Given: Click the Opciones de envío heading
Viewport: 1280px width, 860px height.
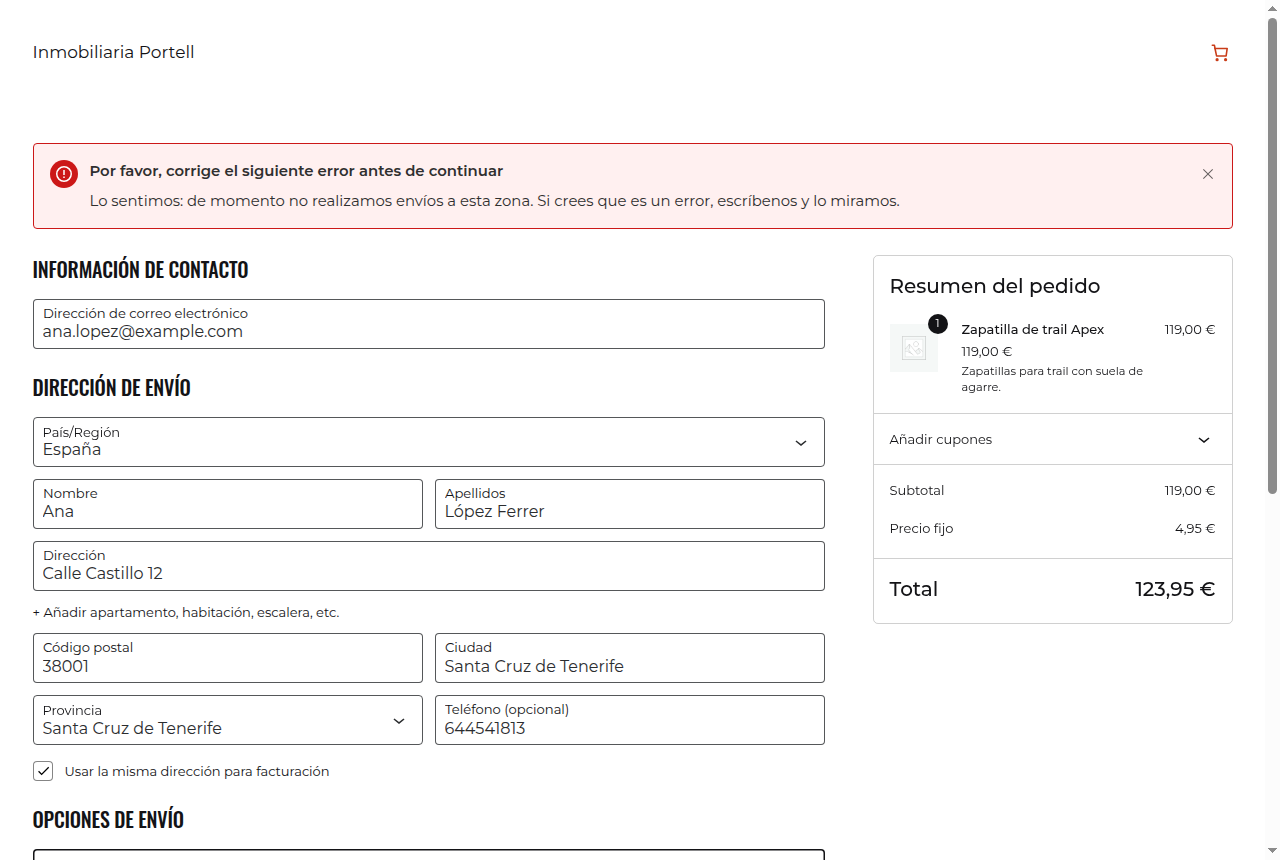Looking at the screenshot, I should tap(108, 820).
